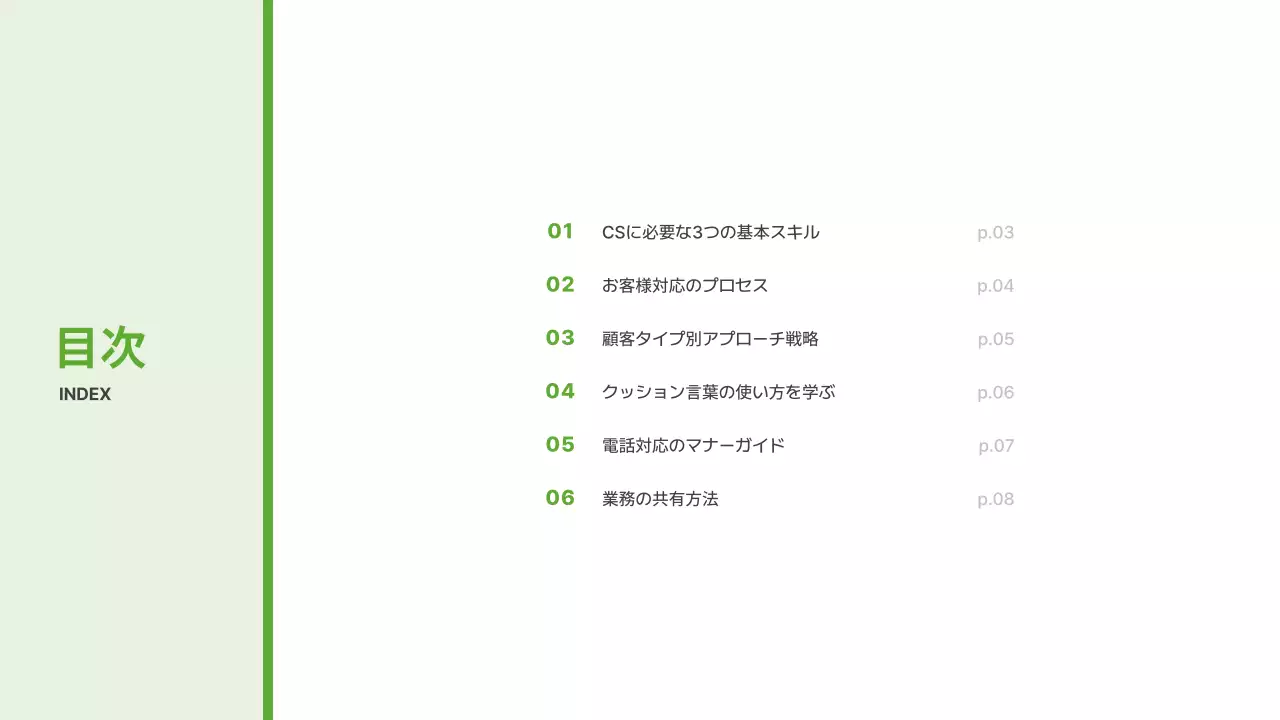Click page reference p.05
This screenshot has height=720, width=1280.
coord(995,339)
